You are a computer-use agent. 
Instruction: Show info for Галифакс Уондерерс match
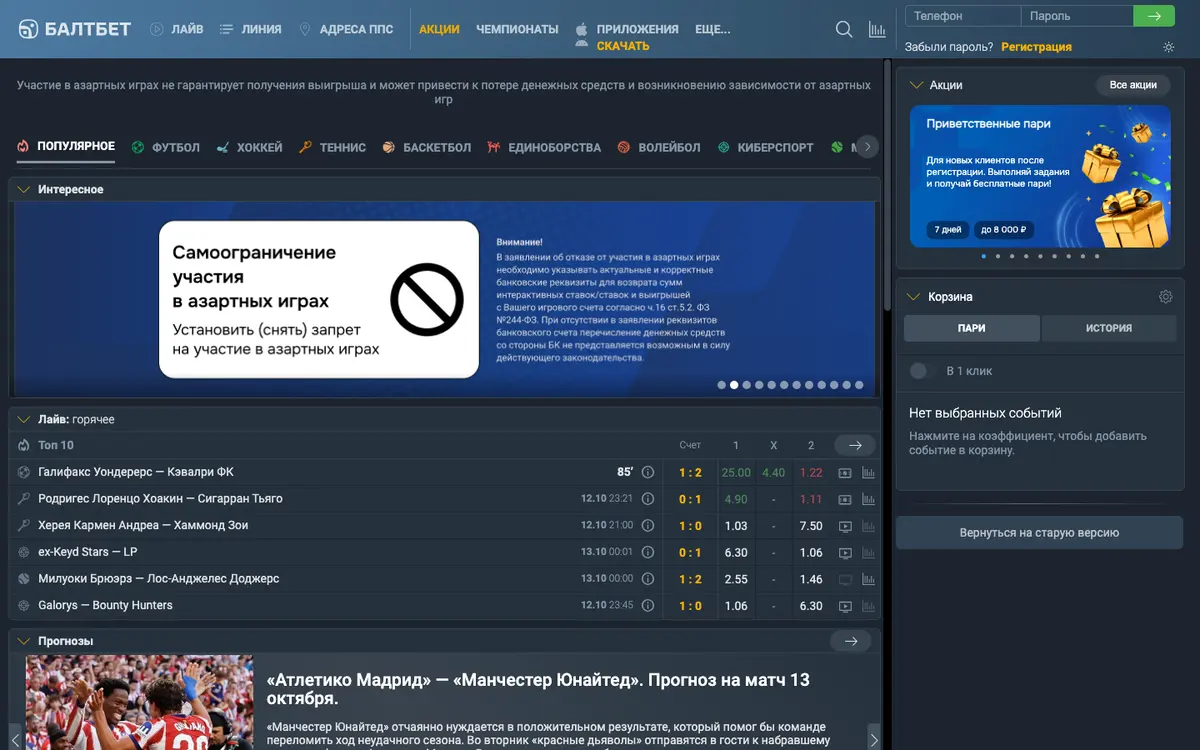pyautogui.click(x=647, y=472)
